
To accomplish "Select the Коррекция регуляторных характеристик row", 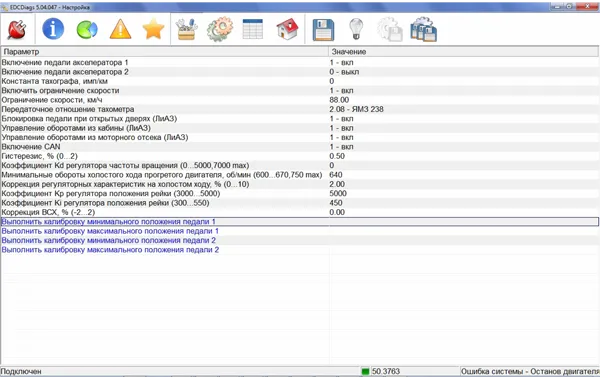I will point(300,184).
